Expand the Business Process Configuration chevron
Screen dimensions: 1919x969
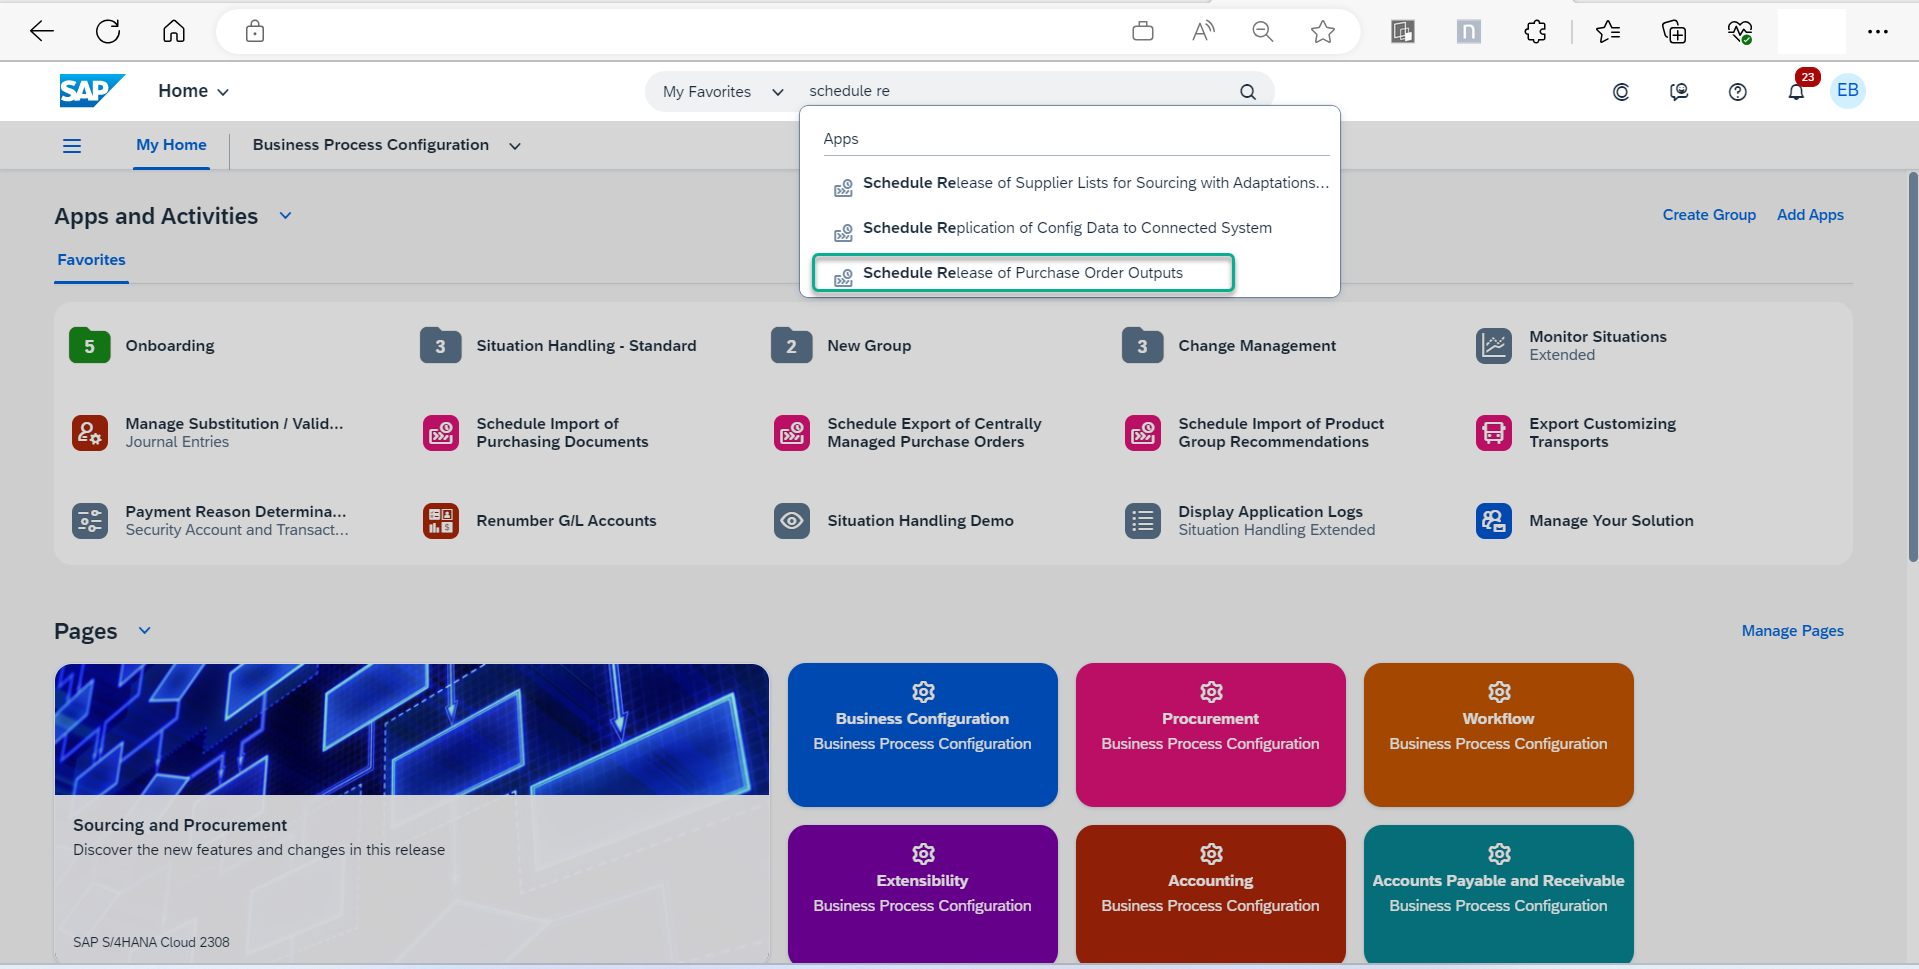point(515,146)
